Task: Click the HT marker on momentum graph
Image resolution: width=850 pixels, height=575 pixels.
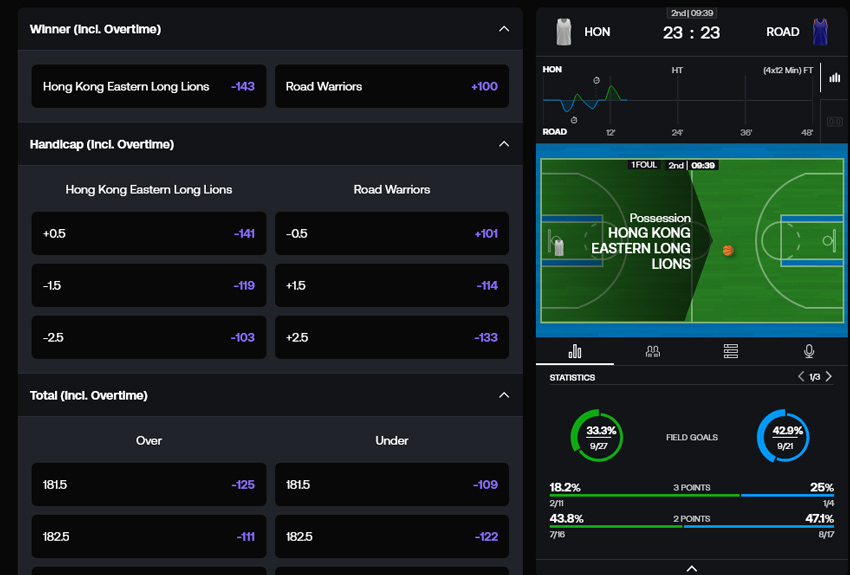Action: click(677, 70)
